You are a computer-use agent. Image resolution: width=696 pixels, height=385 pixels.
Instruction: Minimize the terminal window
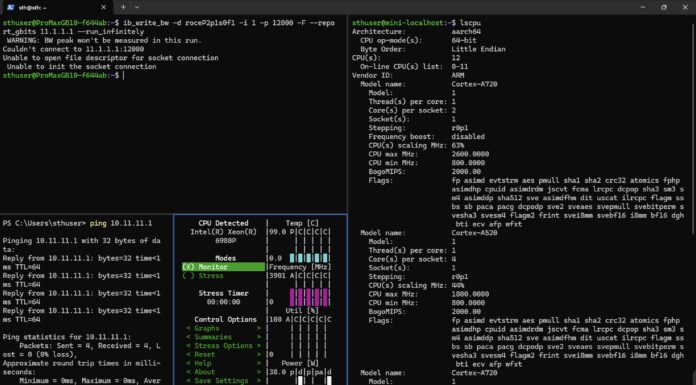pyautogui.click(x=643, y=7)
